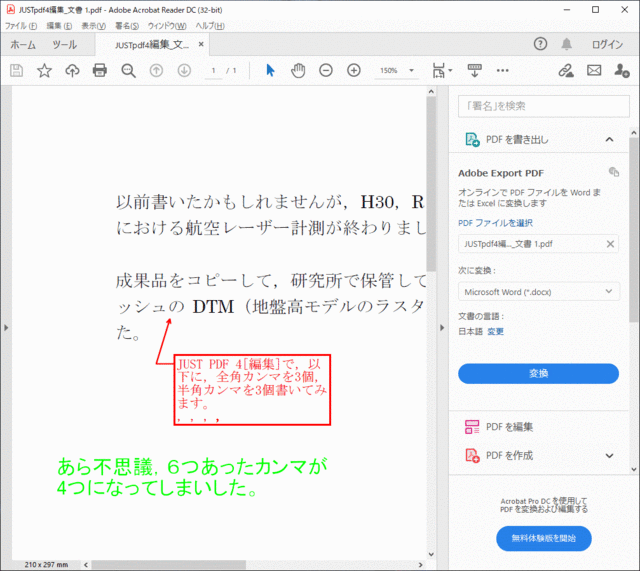Go to previous page arrow icon
The height and width of the screenshot is (571, 640).
coord(156,71)
